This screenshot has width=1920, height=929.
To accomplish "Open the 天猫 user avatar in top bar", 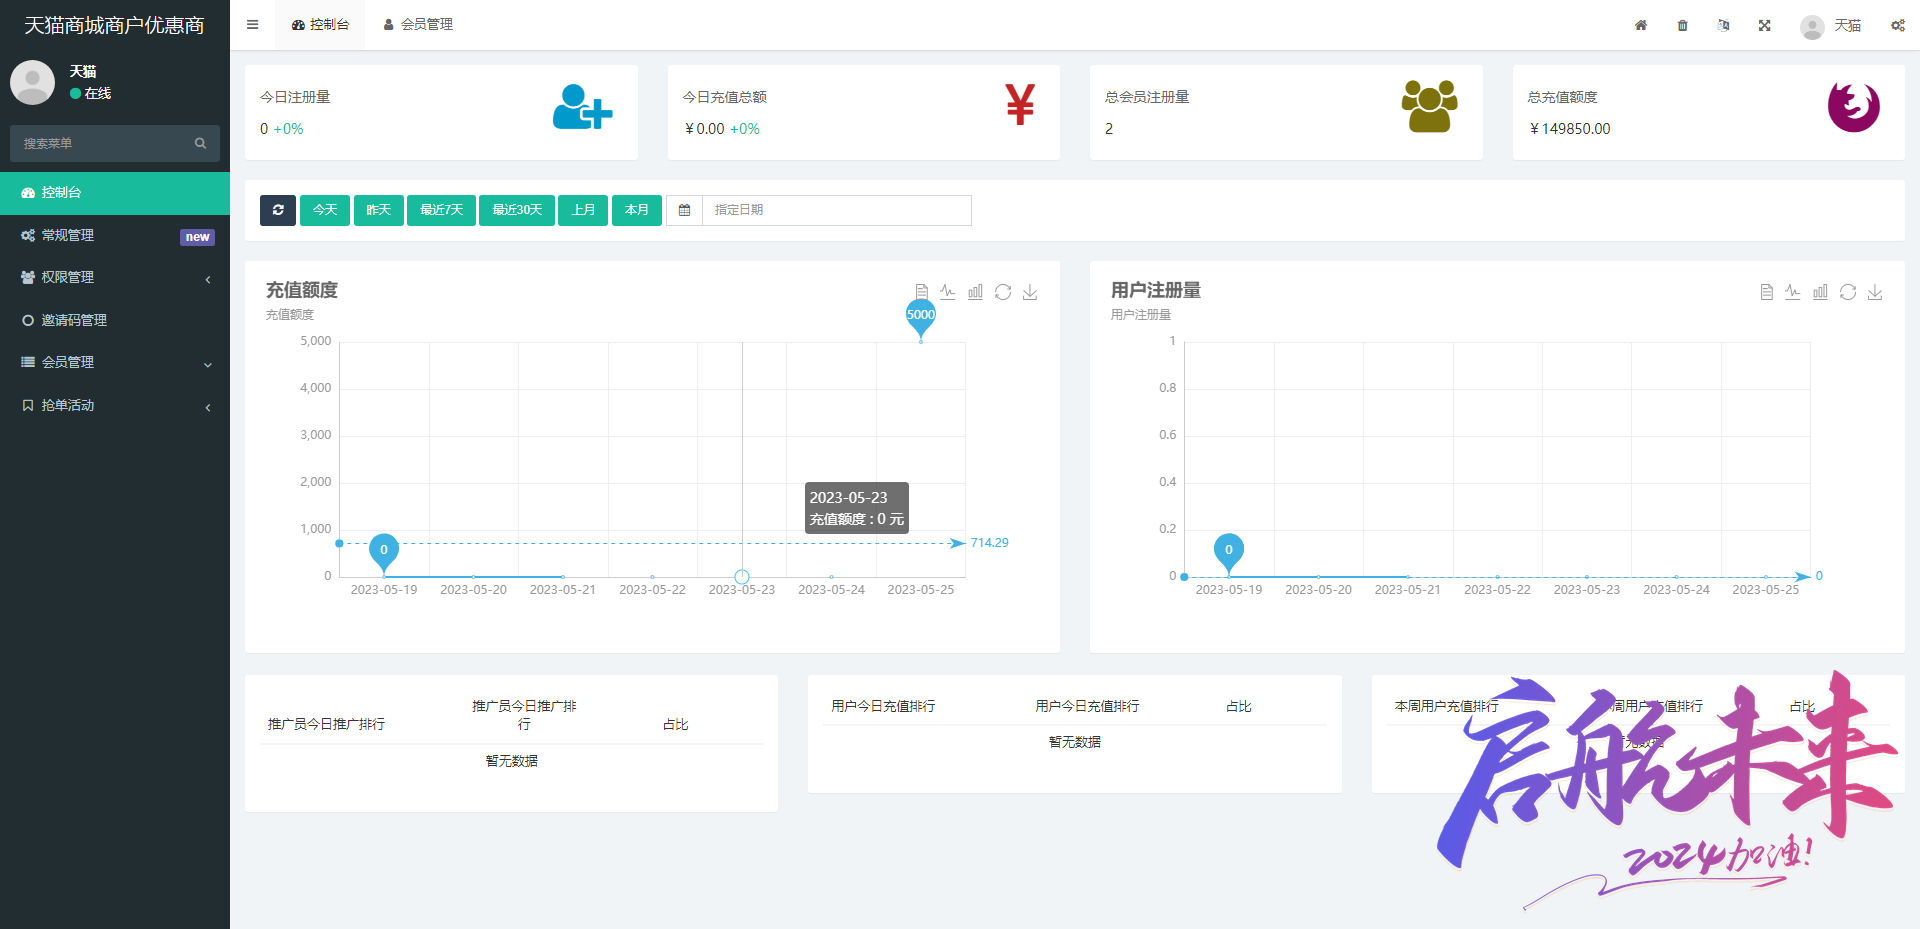I will tap(1812, 27).
